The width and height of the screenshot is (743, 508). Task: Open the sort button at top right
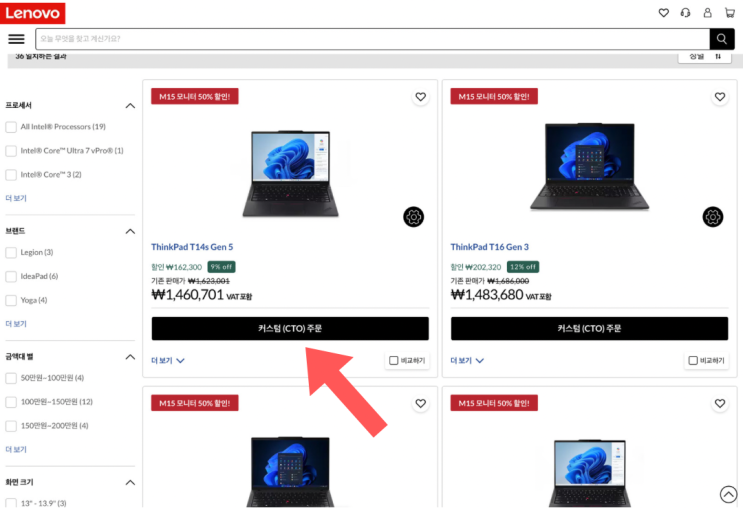click(x=705, y=57)
